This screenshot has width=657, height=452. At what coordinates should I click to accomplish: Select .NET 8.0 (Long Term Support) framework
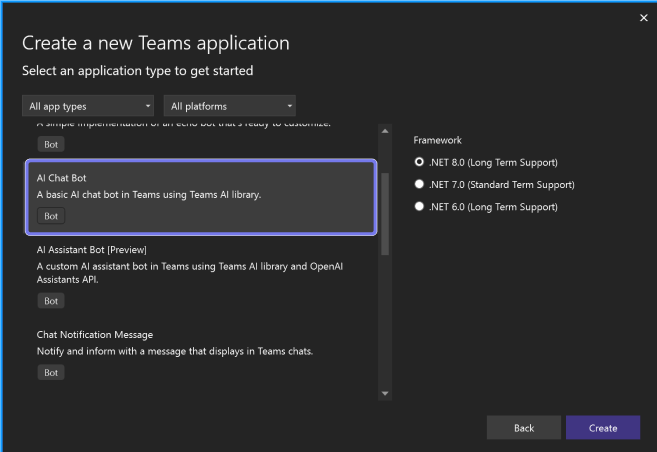[420, 162]
